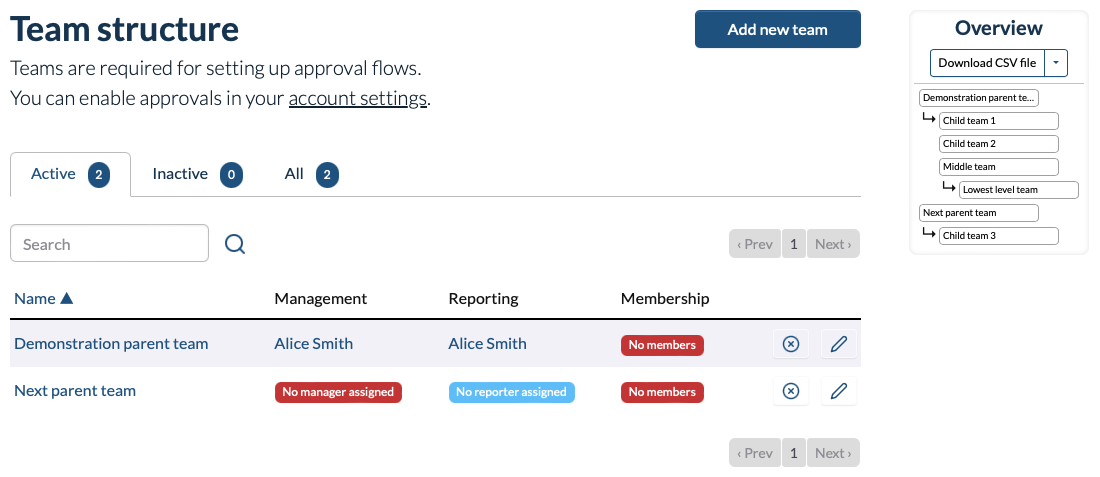Click the remove icon for Next parent team
1100x477 pixels.
click(x=790, y=391)
